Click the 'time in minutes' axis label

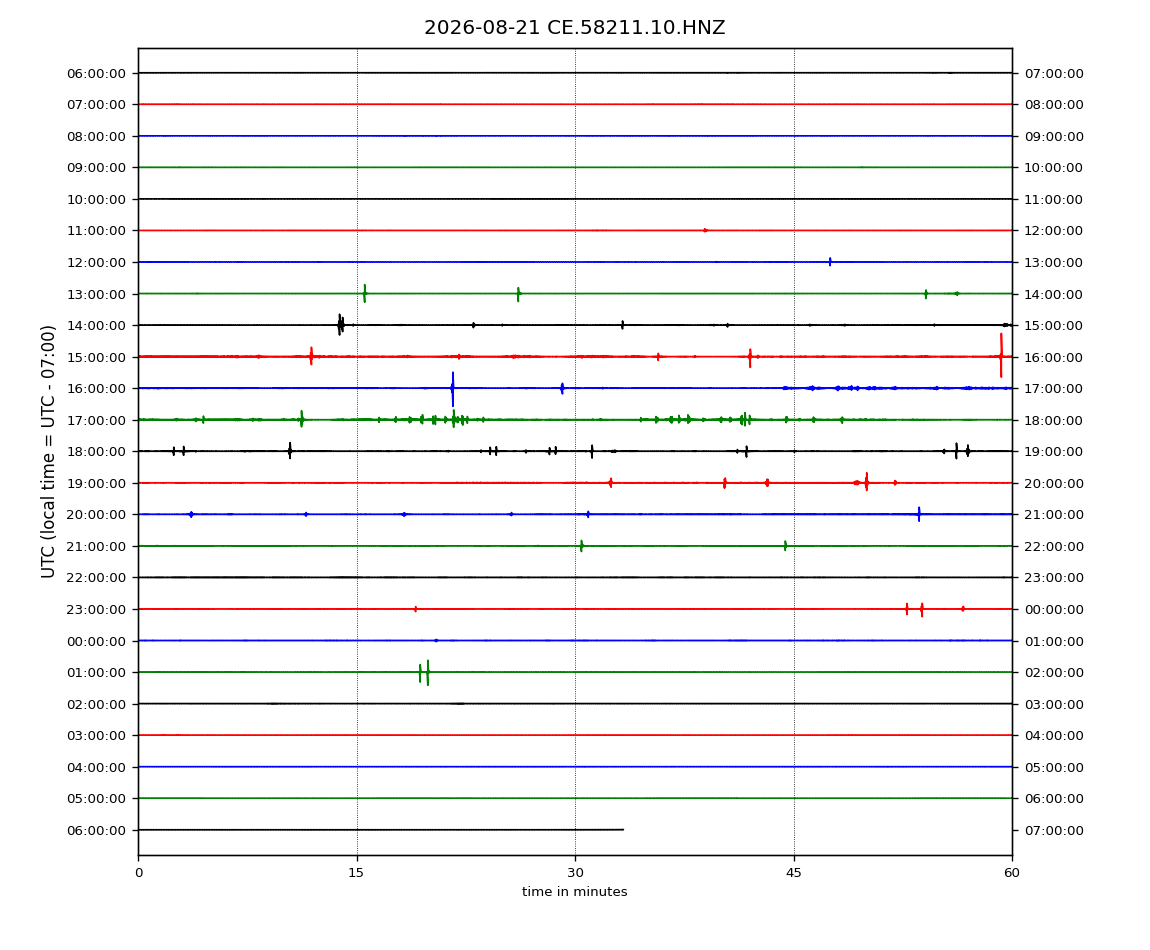[574, 892]
